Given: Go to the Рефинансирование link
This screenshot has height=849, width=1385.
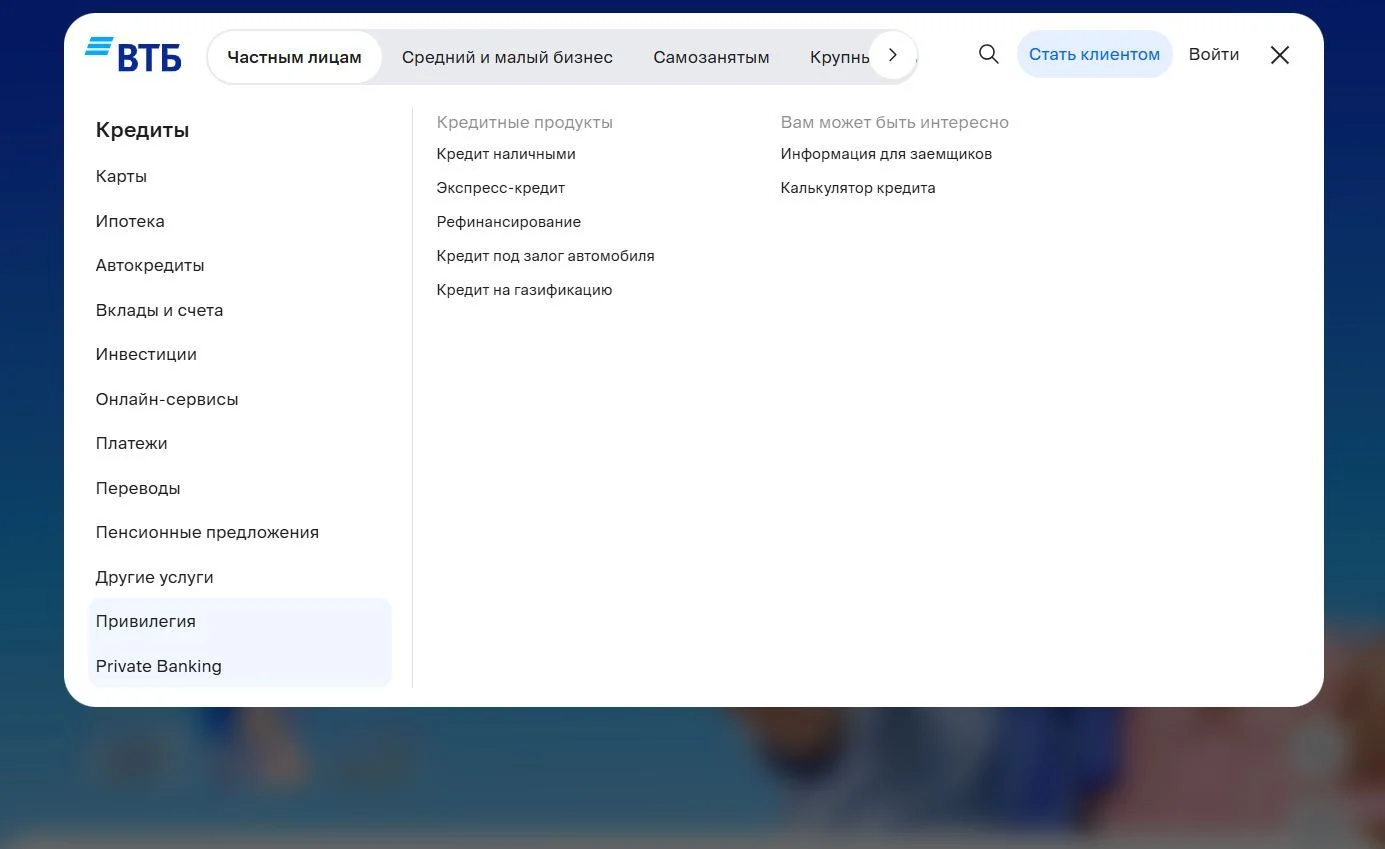Looking at the screenshot, I should coord(509,222).
